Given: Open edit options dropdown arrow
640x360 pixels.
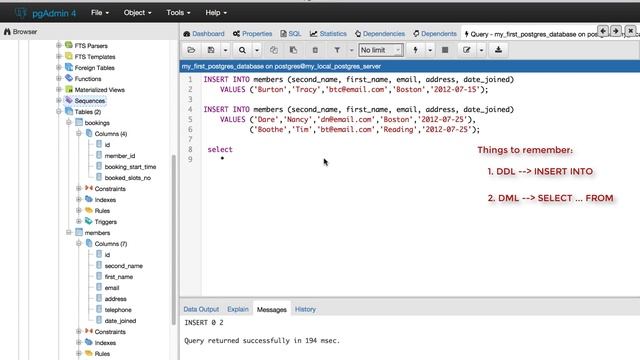Looking at the screenshot, I should pos(481,50).
